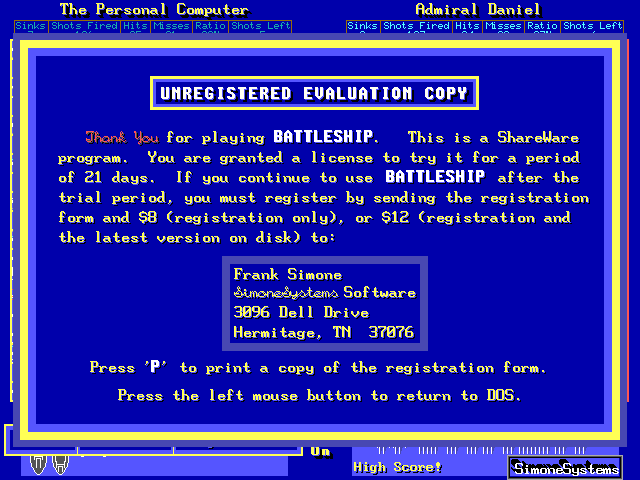Click the 'Press P to print' instruction line
The width and height of the screenshot is (640, 480).
(318, 368)
